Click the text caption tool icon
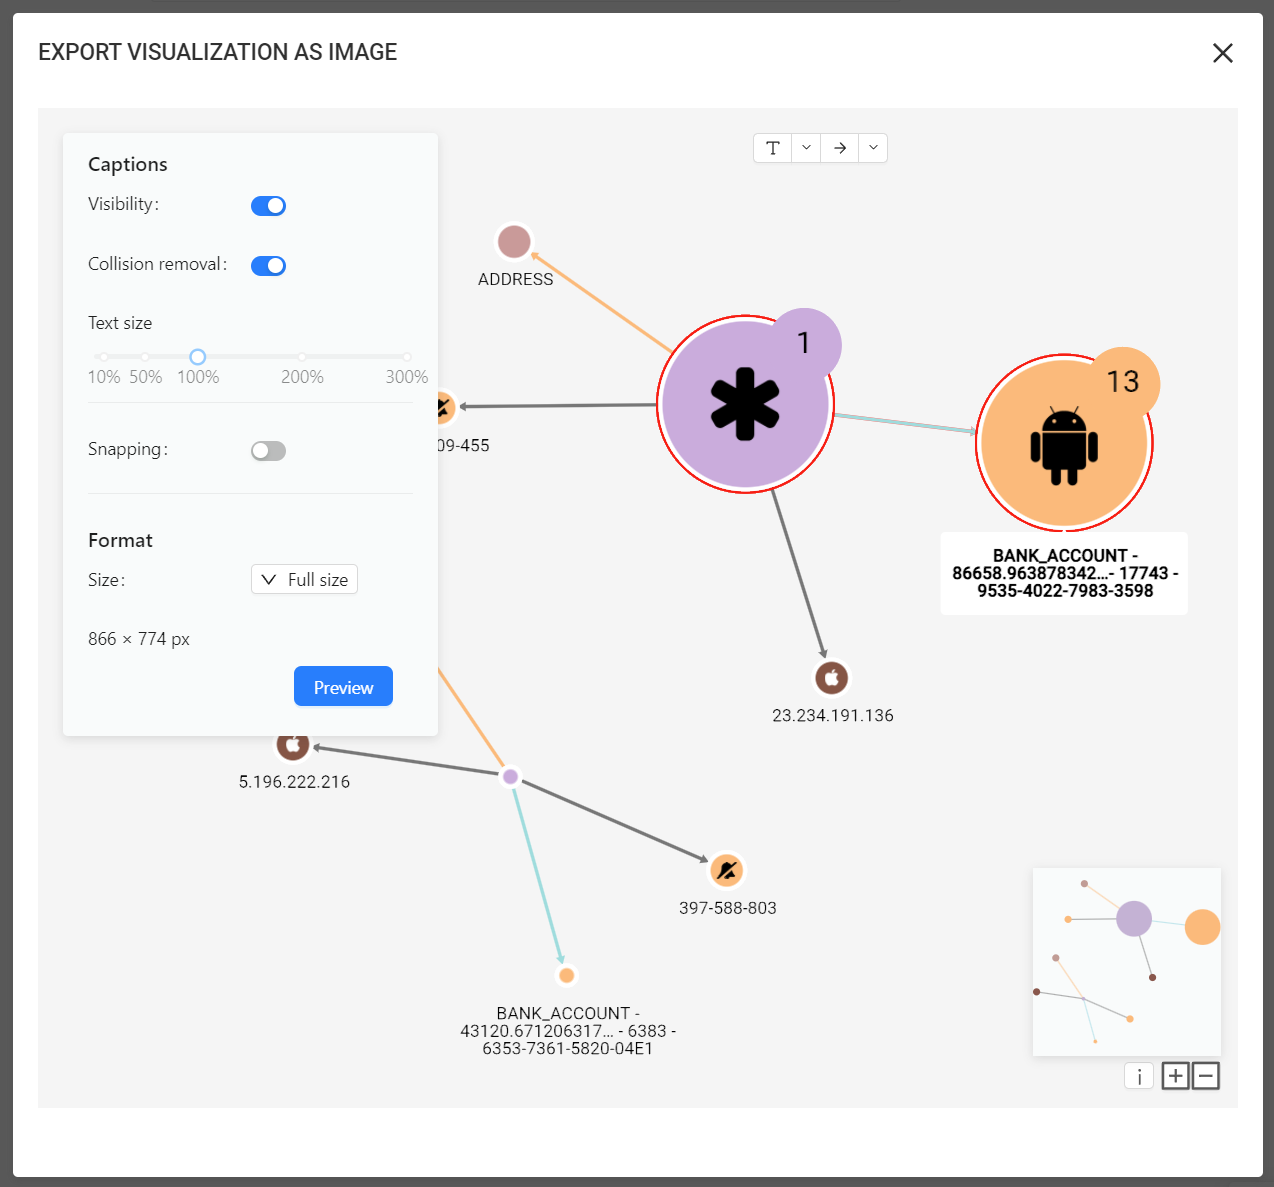 772,148
